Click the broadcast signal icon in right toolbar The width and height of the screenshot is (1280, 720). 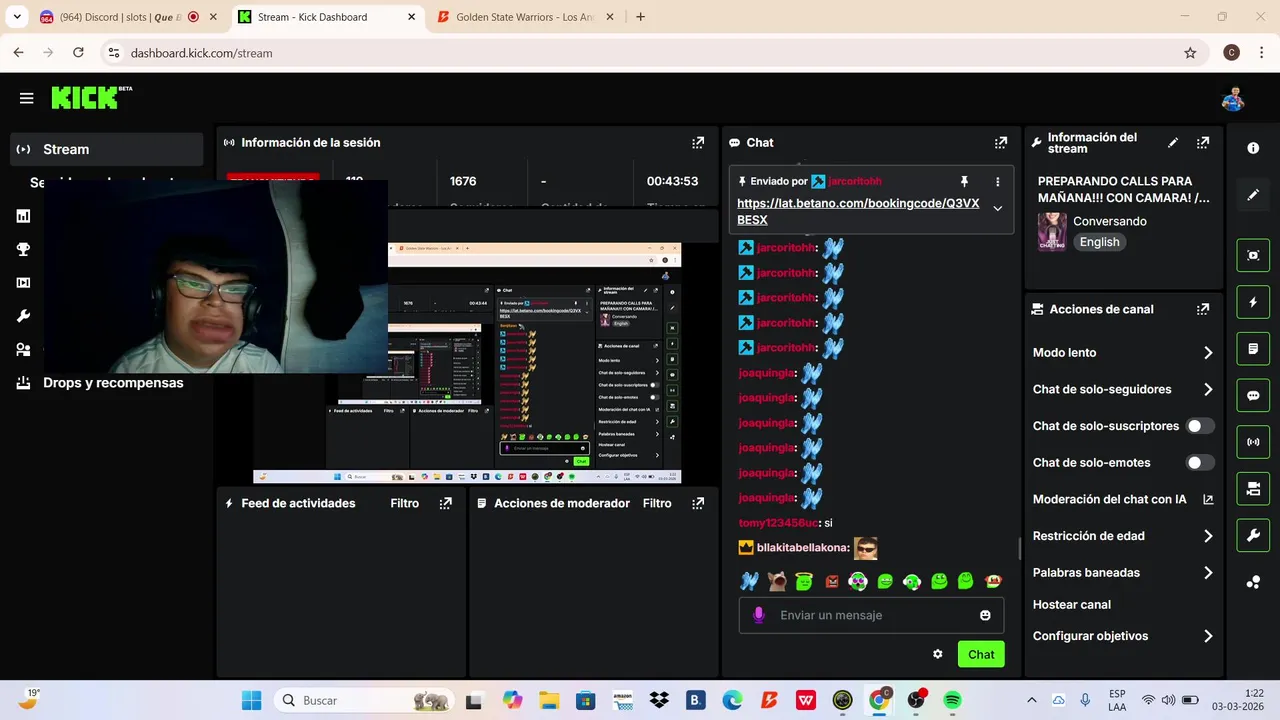pos(1253,442)
